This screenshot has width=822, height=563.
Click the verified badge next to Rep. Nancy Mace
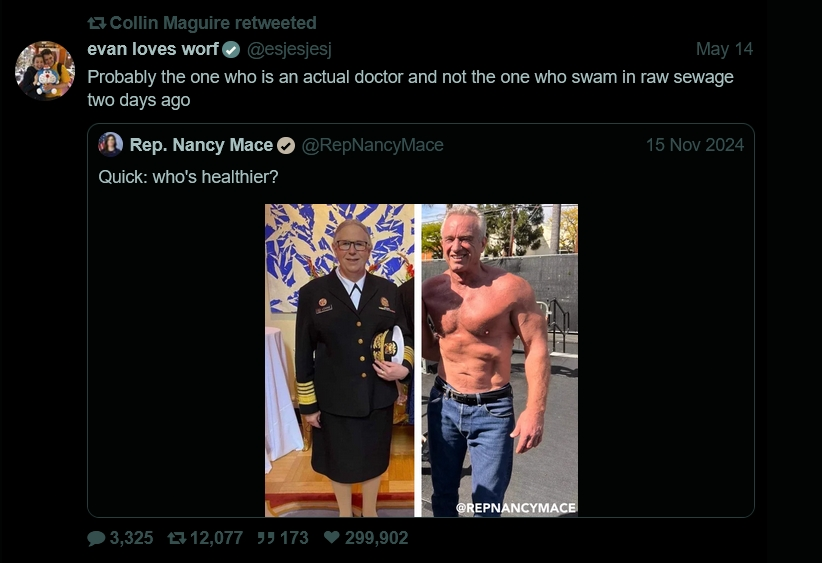coord(286,145)
